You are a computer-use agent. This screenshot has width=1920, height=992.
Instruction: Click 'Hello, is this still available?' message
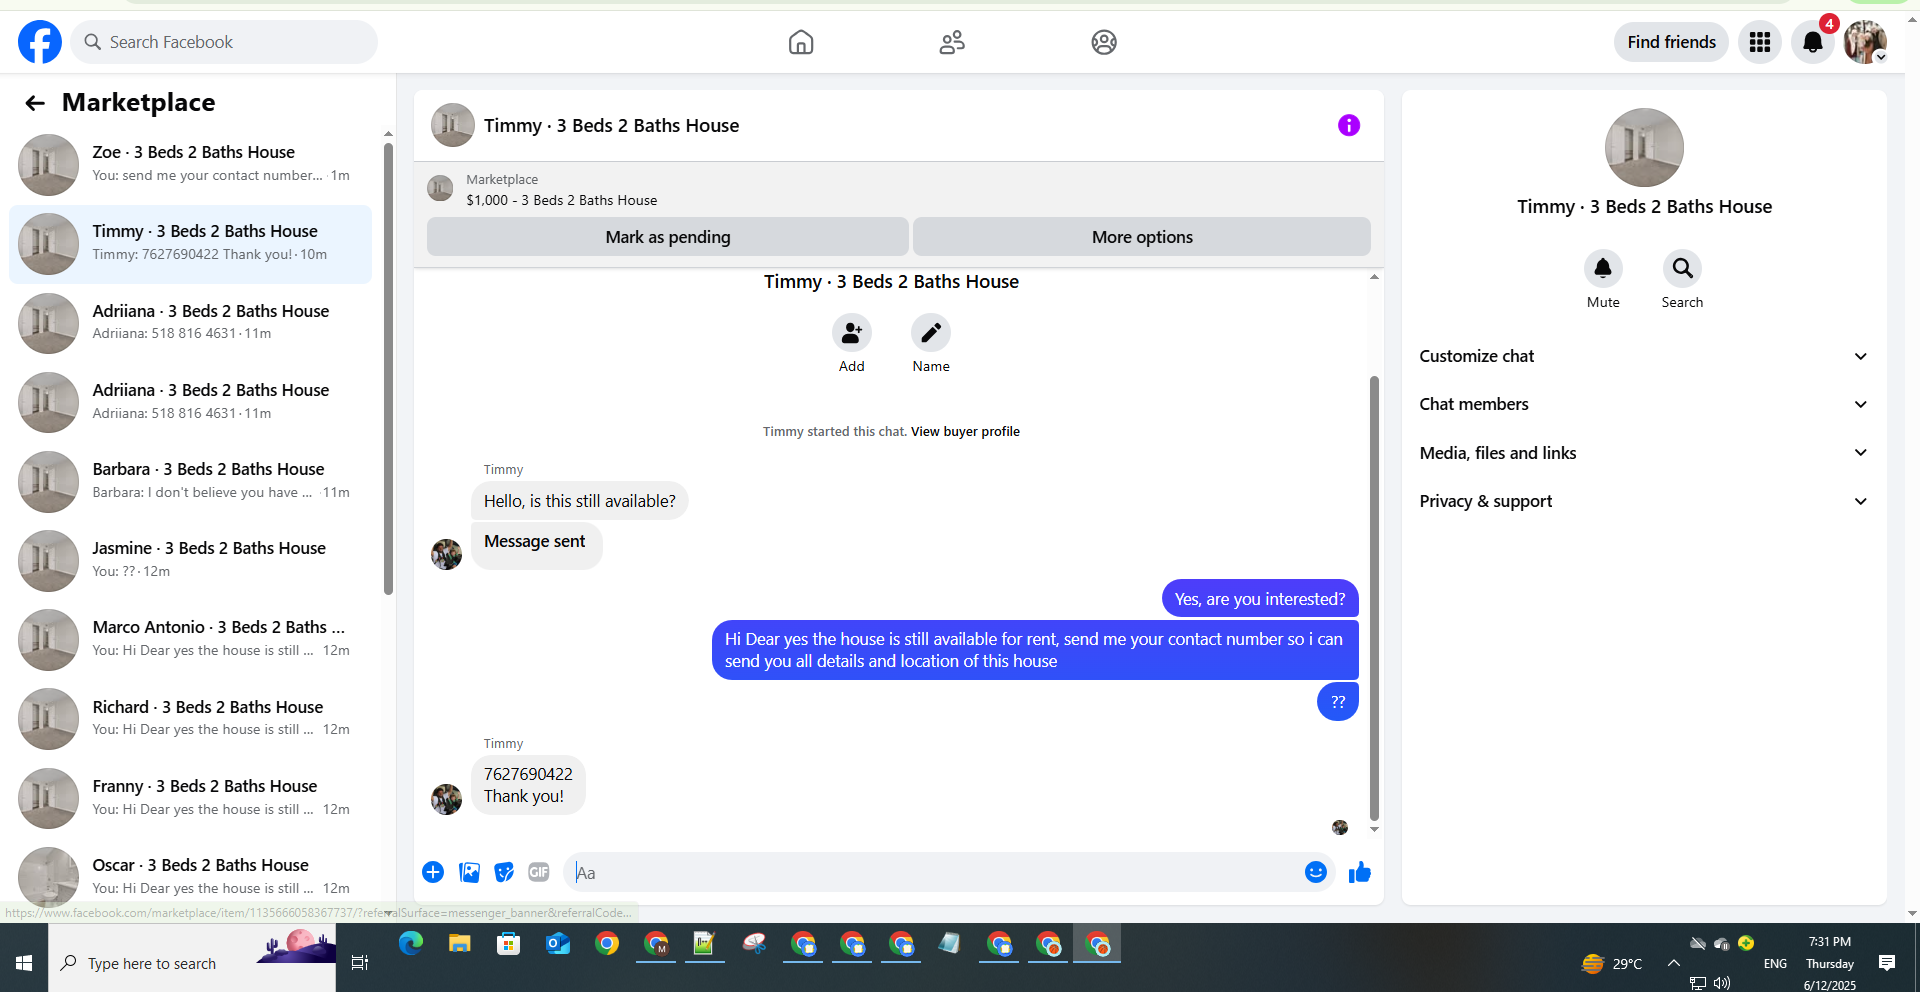580,501
